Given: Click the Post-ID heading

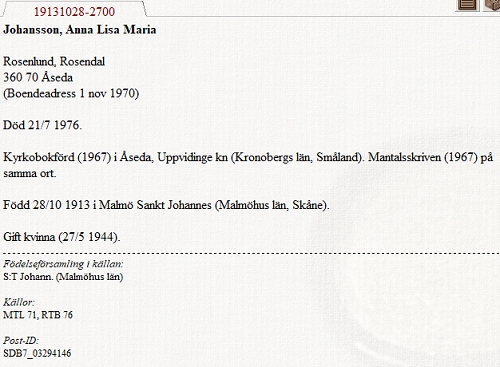Looking at the screenshot, I should tap(21, 340).
